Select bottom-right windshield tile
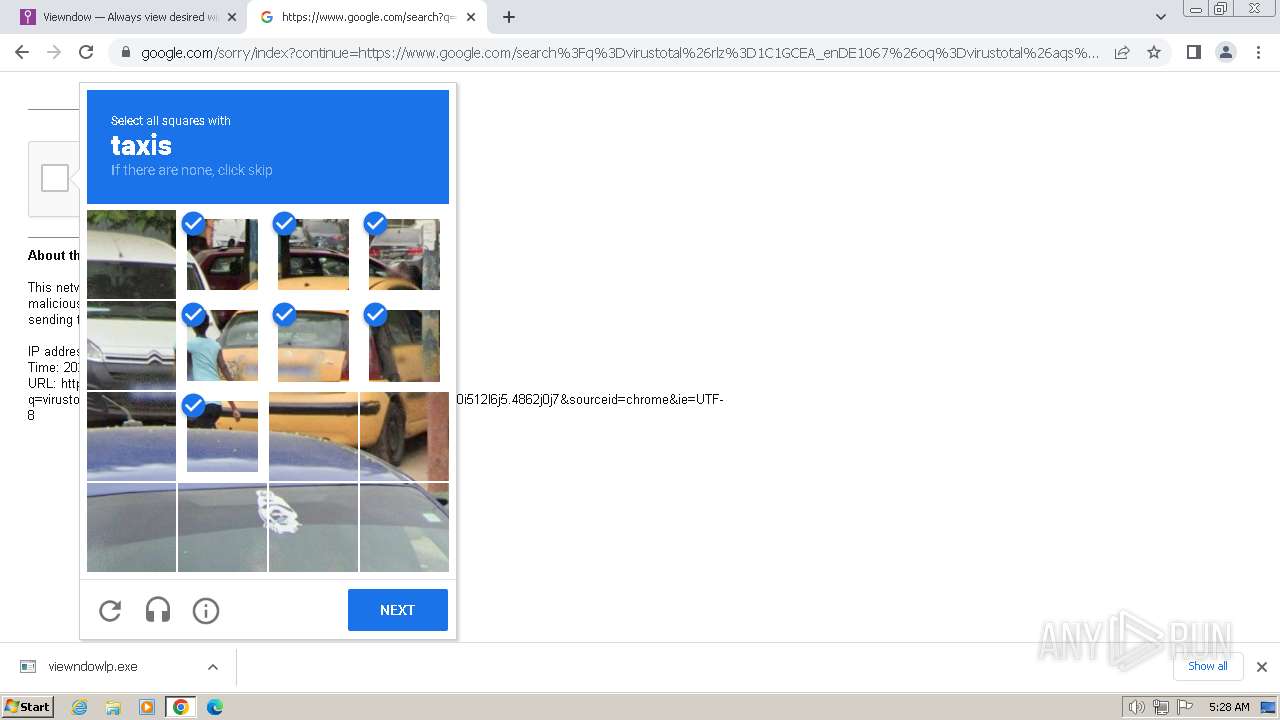The width and height of the screenshot is (1280, 720). pos(404,527)
